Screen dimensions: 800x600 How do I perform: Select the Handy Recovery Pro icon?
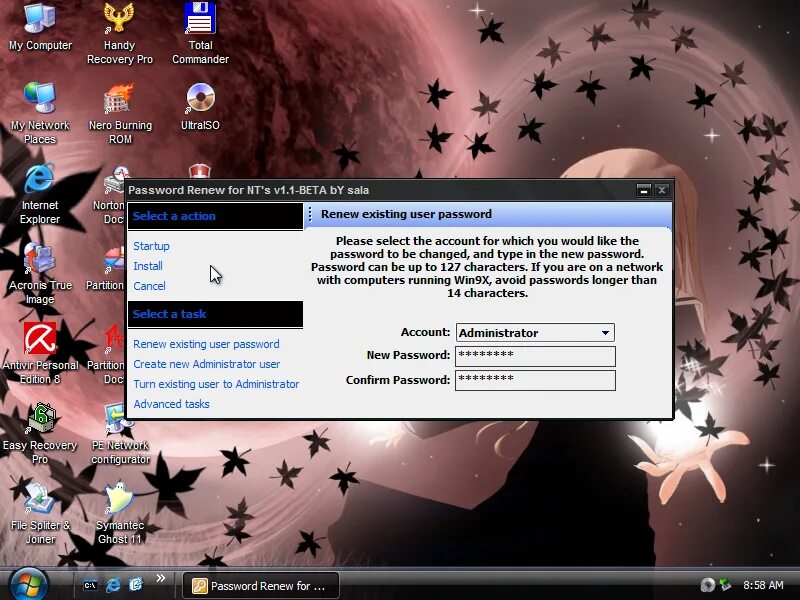click(x=119, y=33)
